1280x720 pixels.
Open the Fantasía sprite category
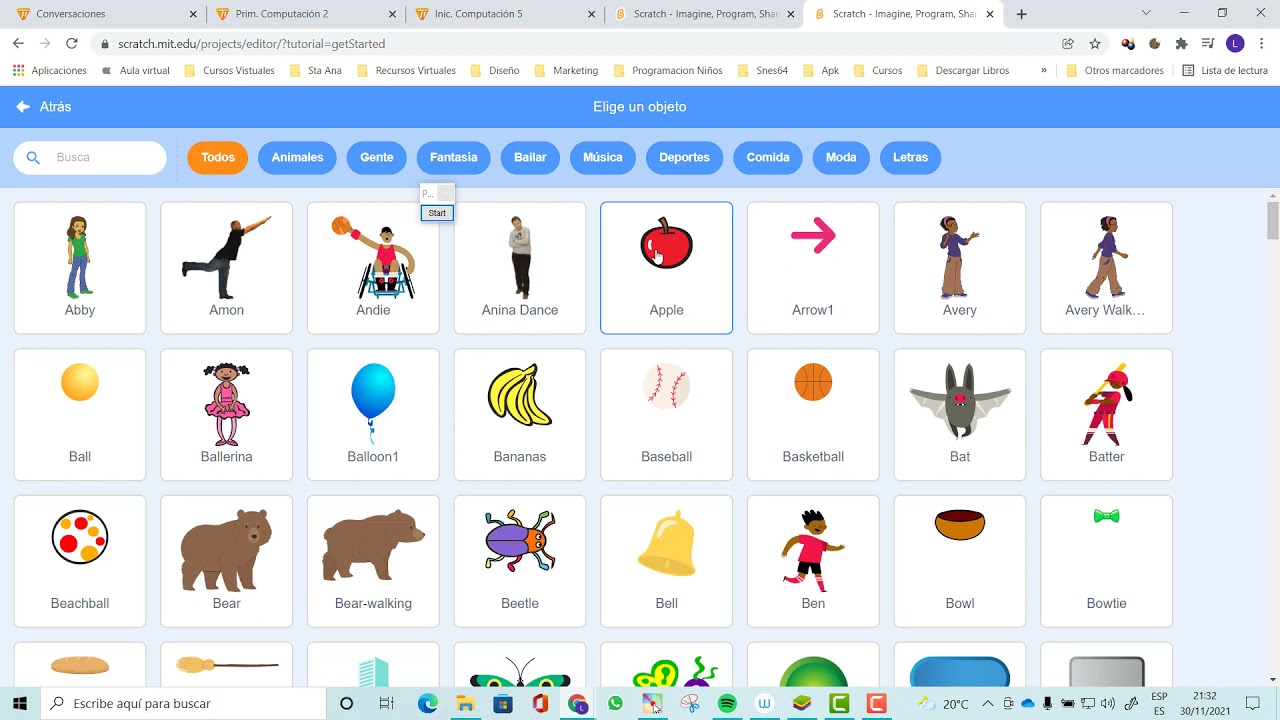click(454, 157)
